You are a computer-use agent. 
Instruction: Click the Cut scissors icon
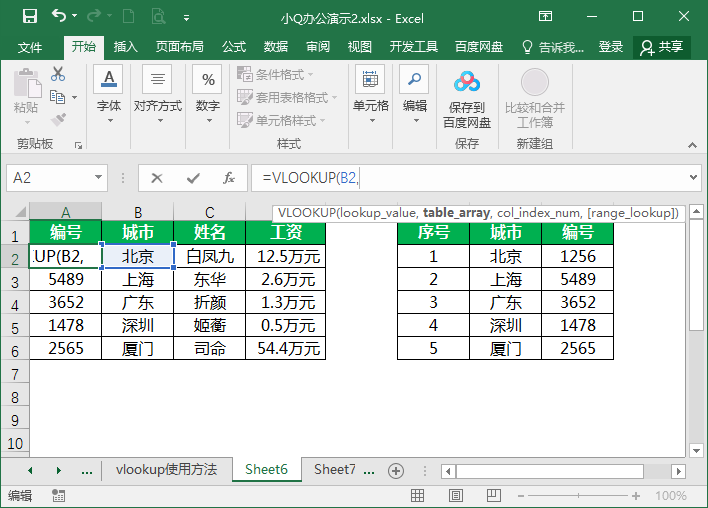click(x=58, y=74)
